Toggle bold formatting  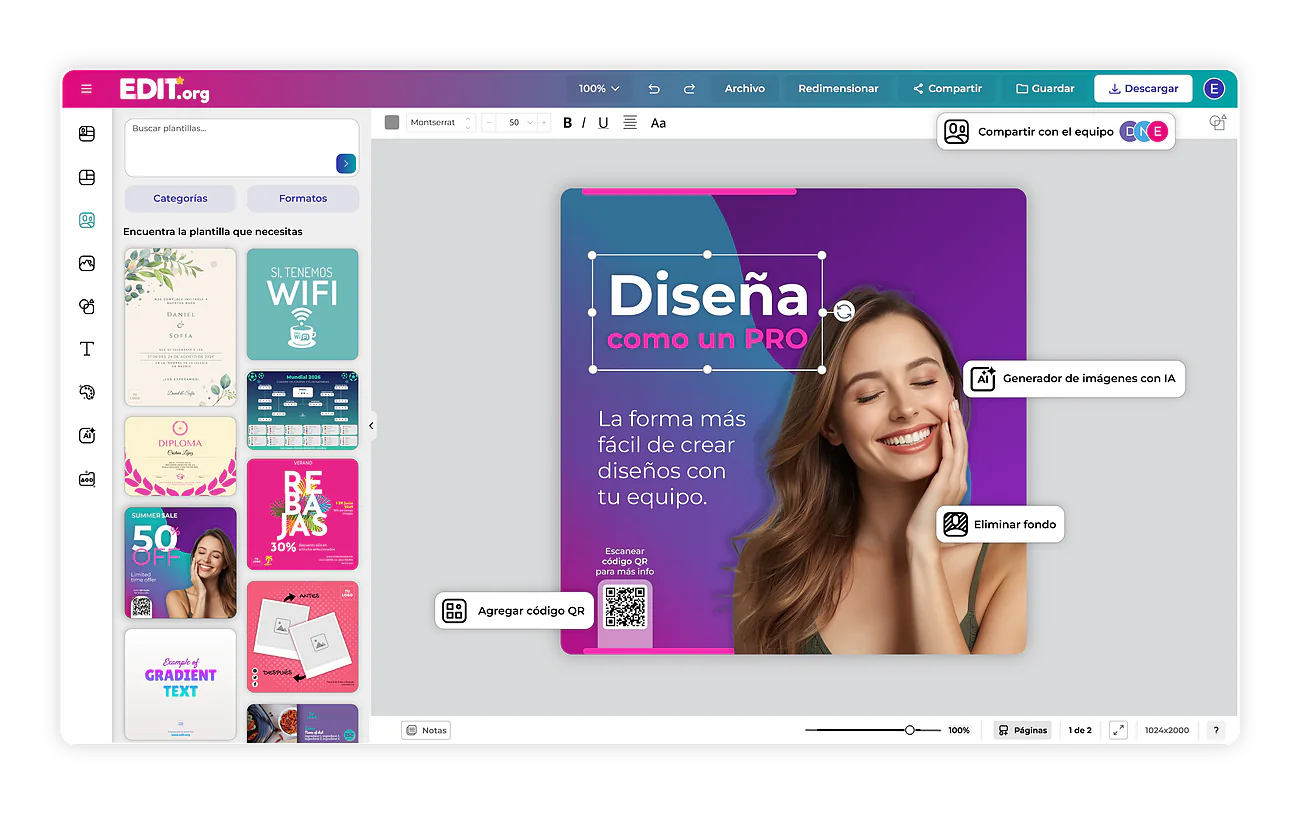[x=567, y=123]
